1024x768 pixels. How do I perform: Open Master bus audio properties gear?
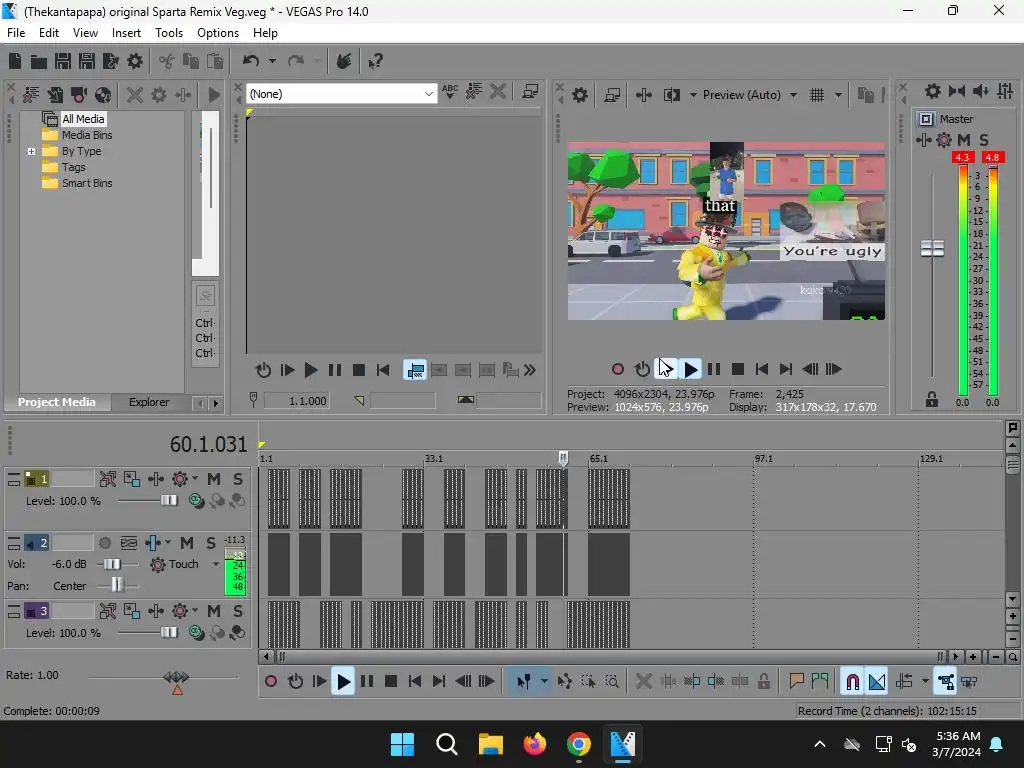click(933, 91)
